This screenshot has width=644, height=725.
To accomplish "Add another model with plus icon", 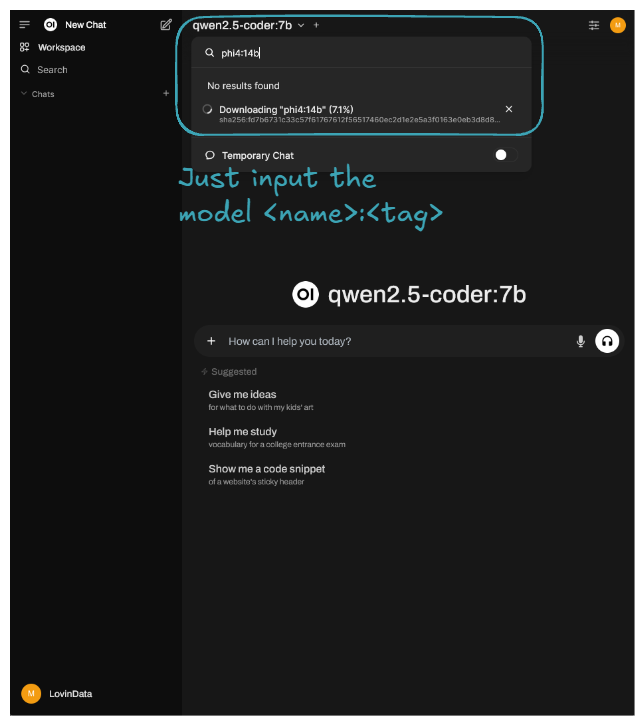I will [x=316, y=25].
